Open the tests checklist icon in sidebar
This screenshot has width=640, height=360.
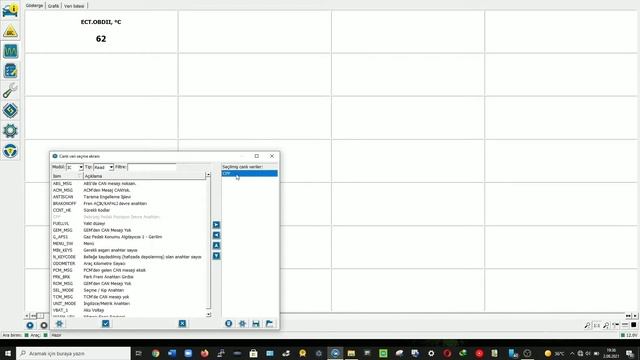(10, 71)
